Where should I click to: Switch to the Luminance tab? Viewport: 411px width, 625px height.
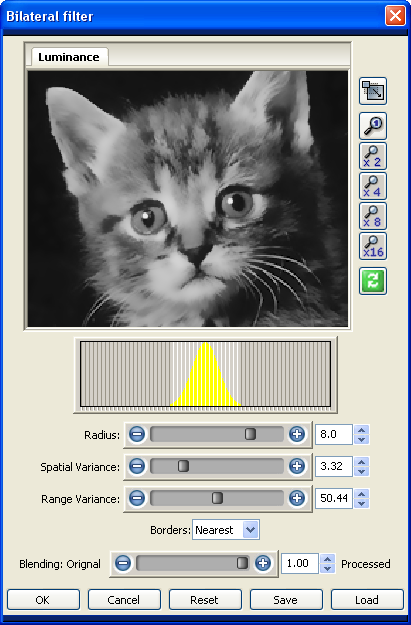(69, 57)
